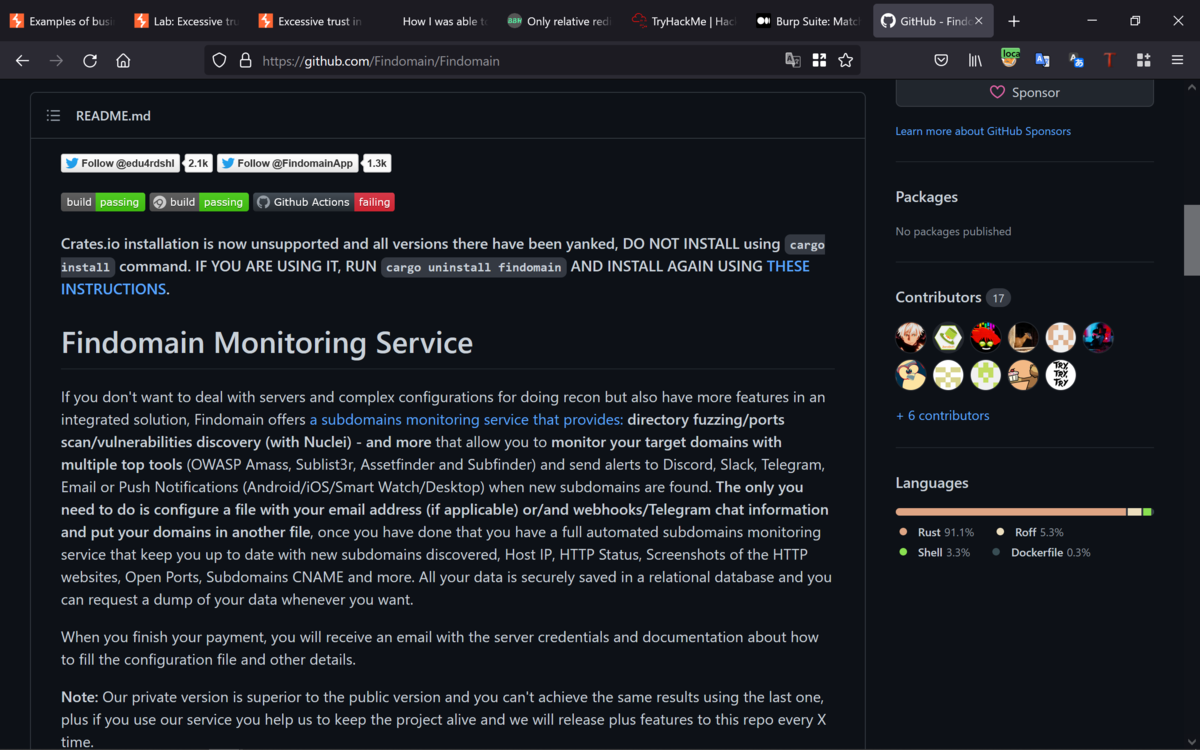Open the Library bookmarks icon

pyautogui.click(x=975, y=60)
